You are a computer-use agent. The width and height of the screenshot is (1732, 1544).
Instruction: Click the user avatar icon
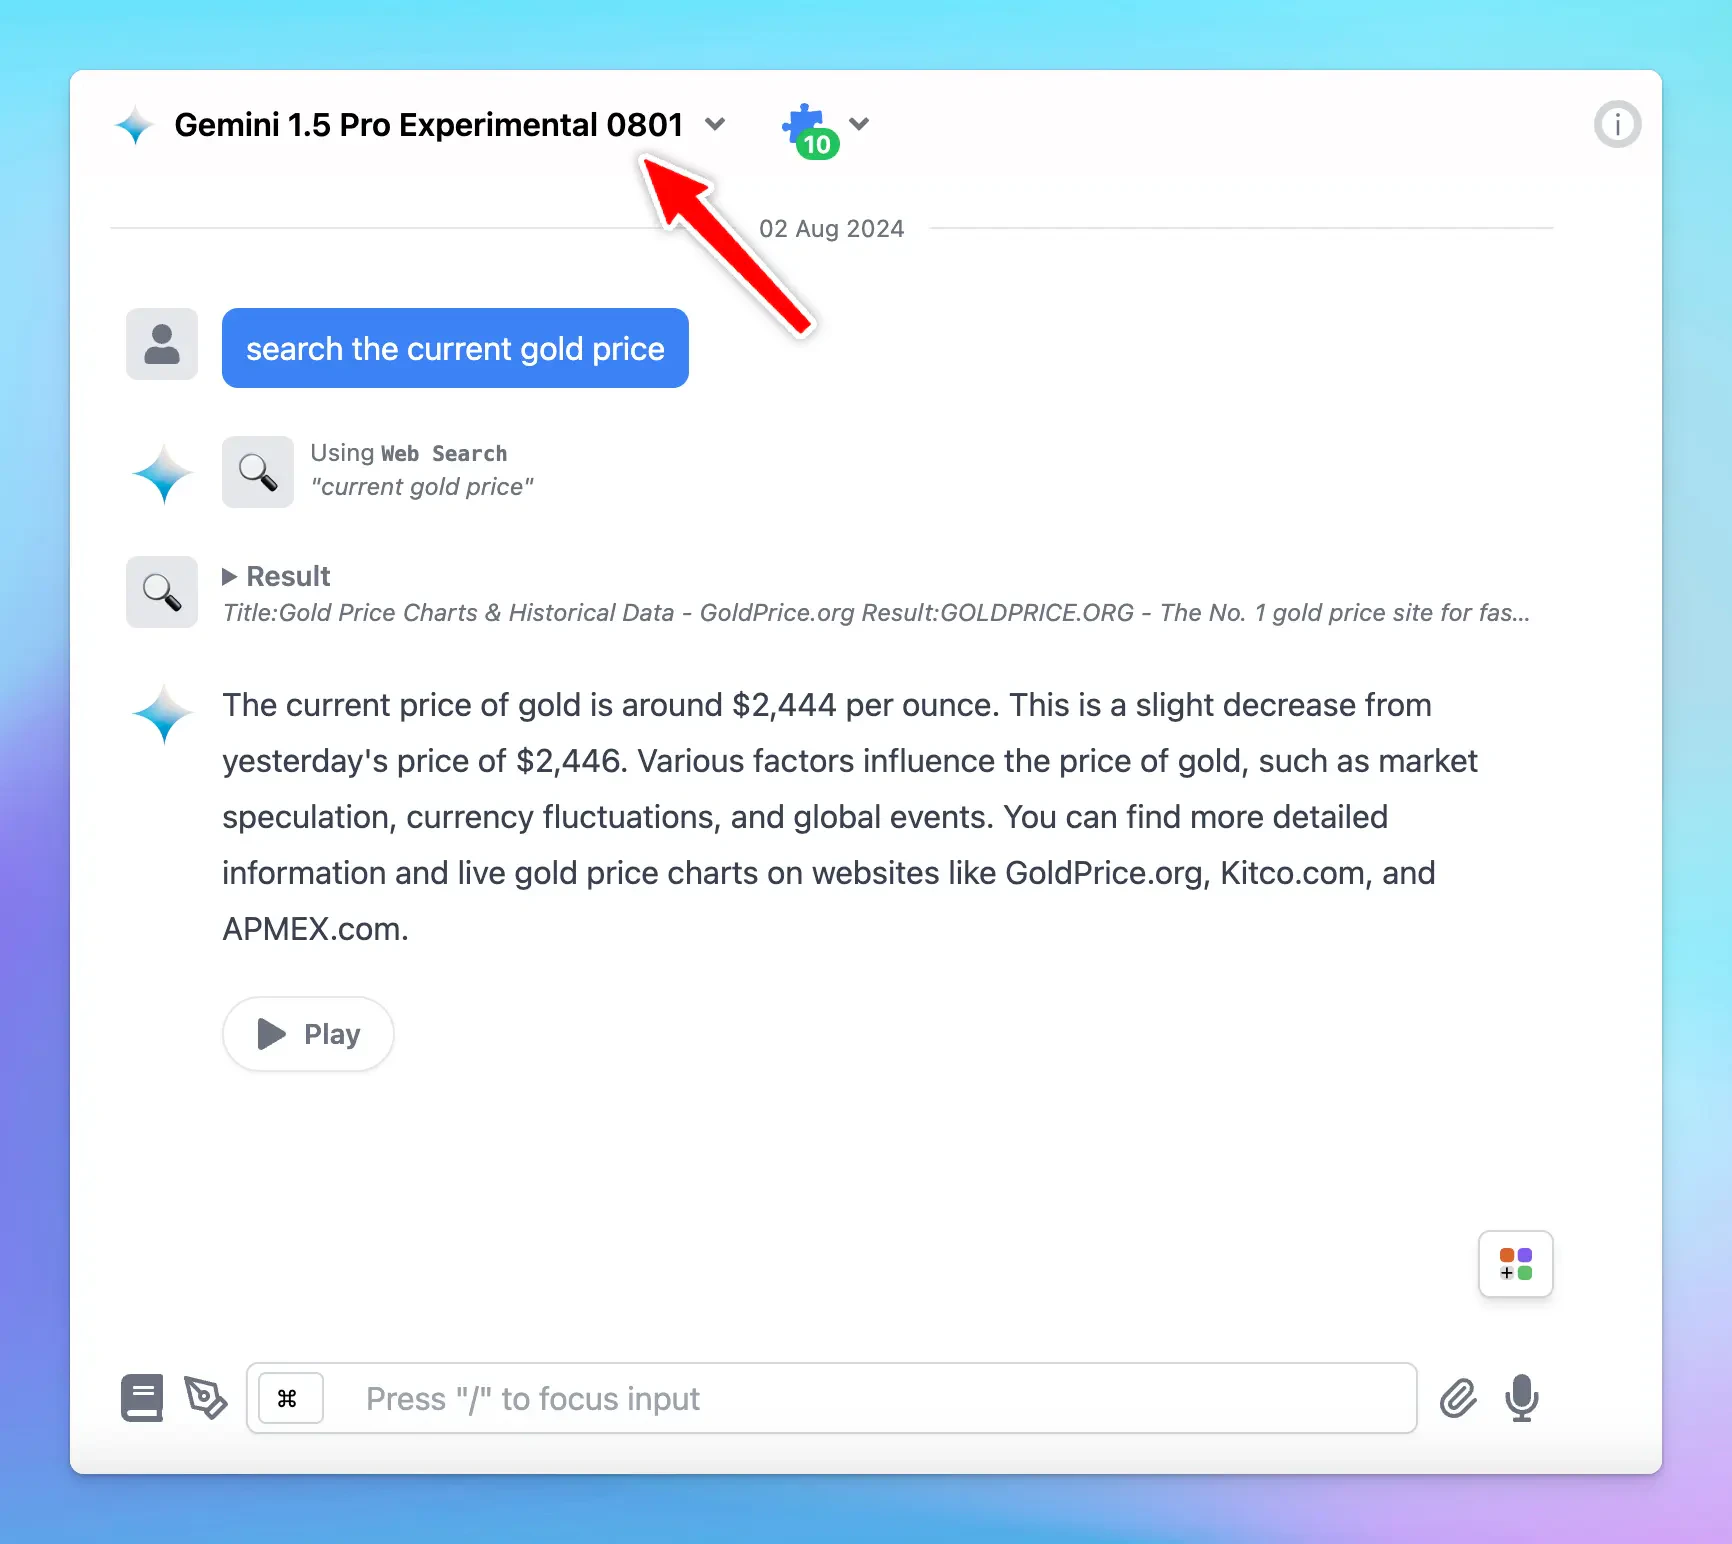[x=162, y=344]
